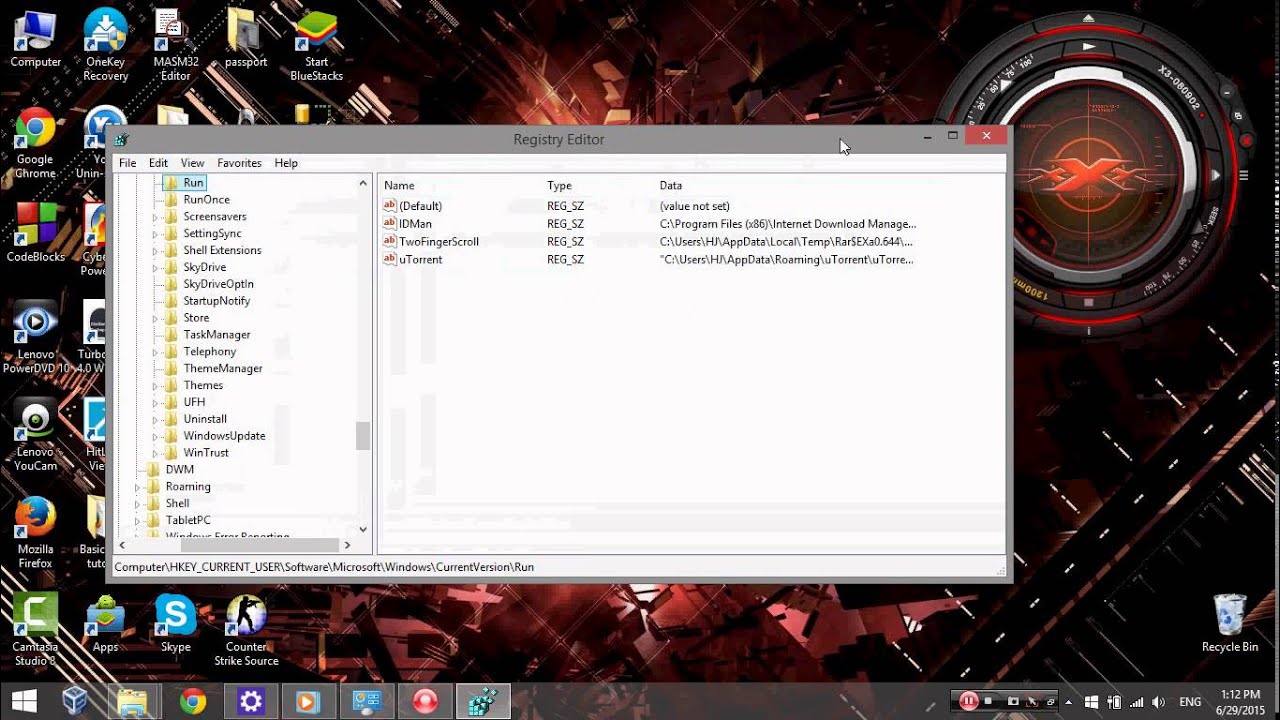Click the tree pane vertical scrollbar thumb
Screen dimensions: 1280x720
pyautogui.click(x=363, y=435)
